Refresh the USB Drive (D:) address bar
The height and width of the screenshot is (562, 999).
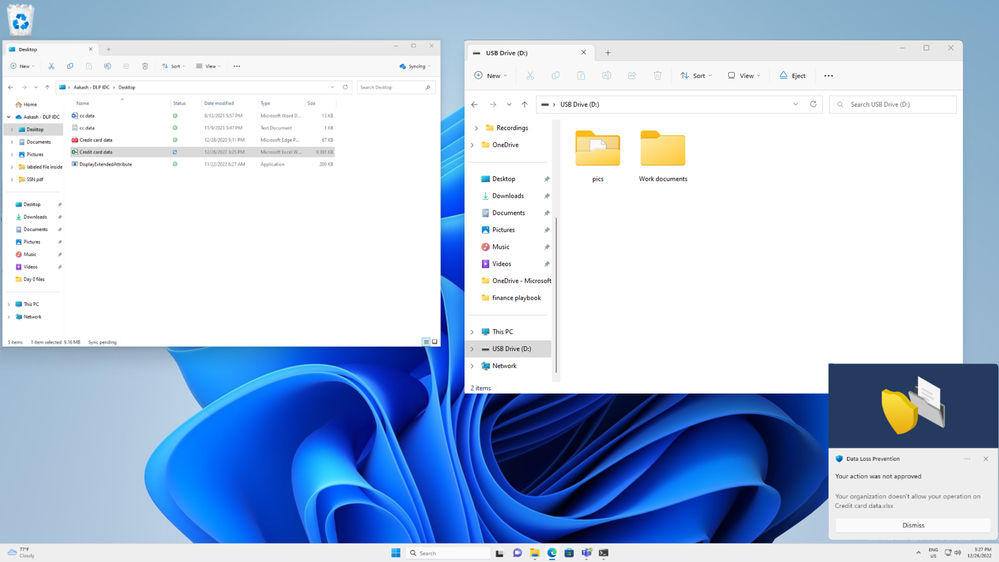[813, 104]
